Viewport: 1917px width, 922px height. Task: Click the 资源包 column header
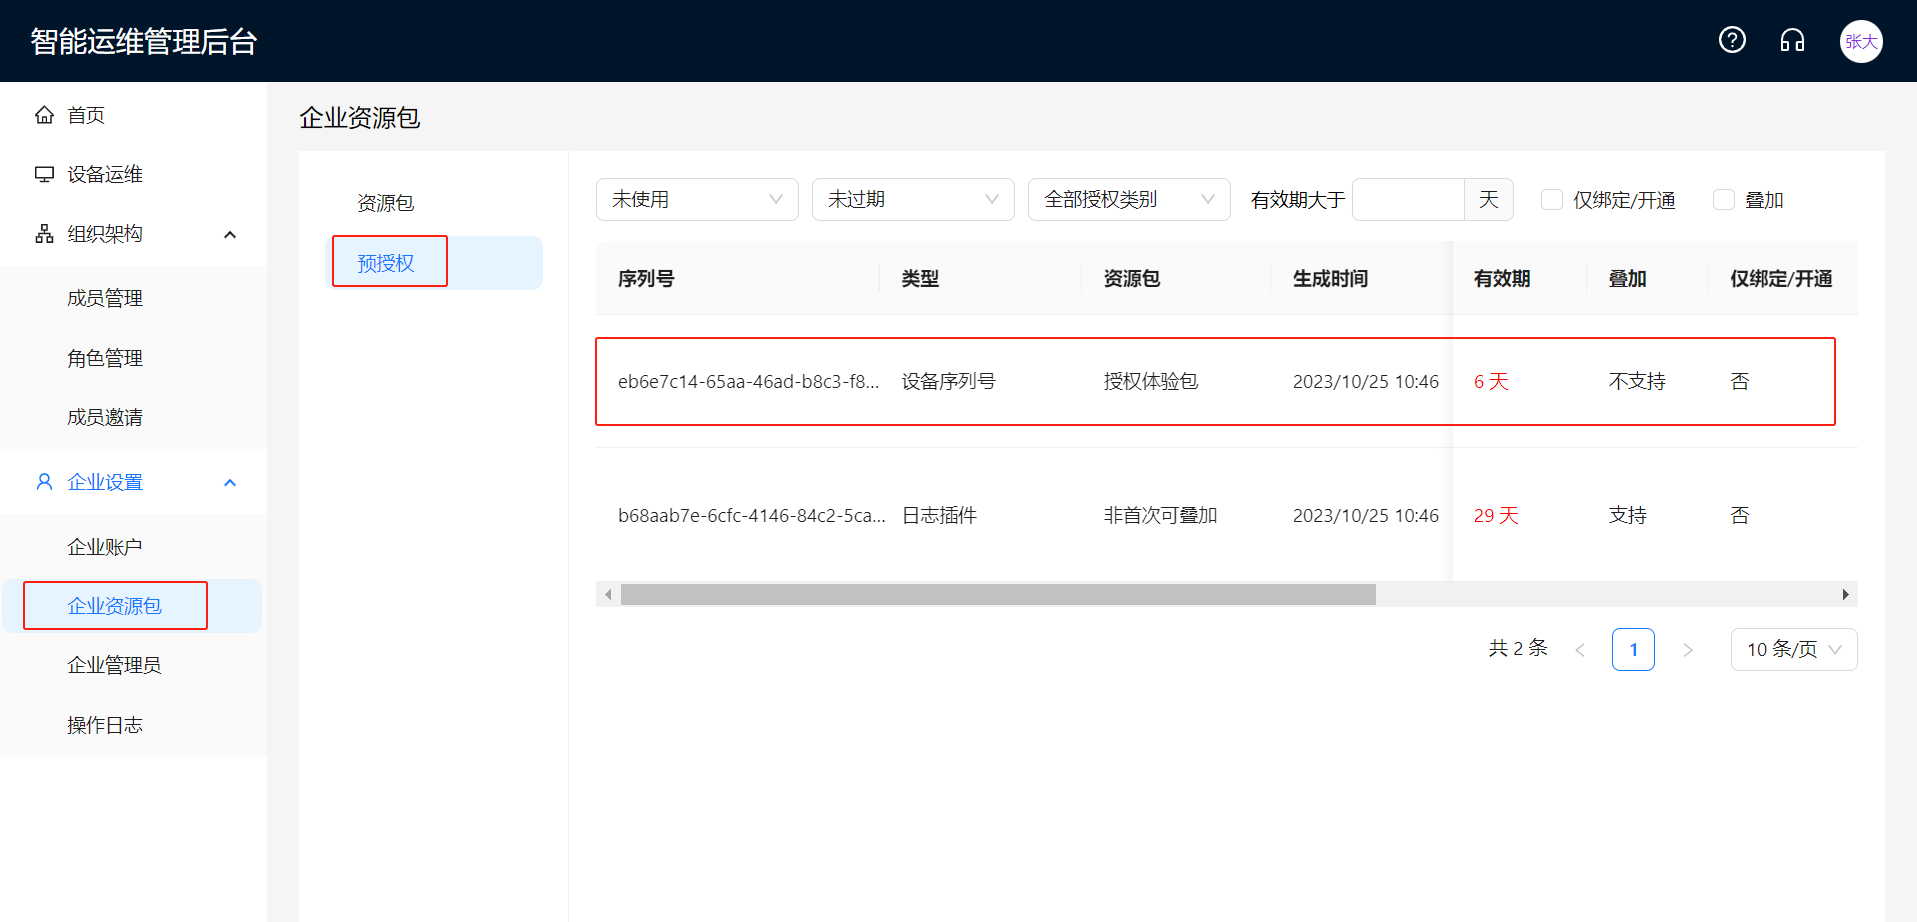coord(1132,279)
